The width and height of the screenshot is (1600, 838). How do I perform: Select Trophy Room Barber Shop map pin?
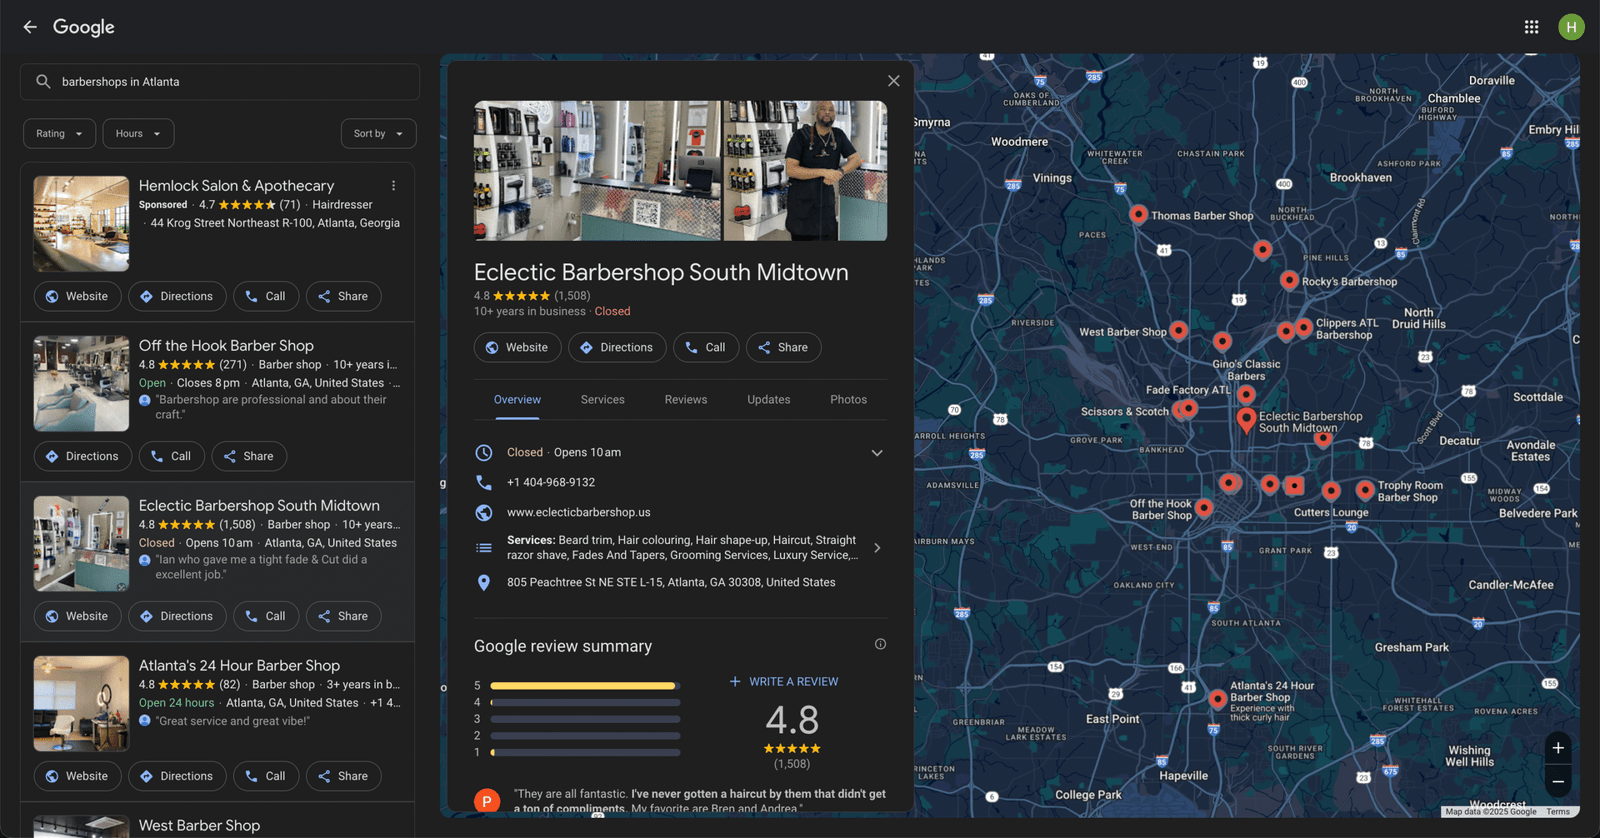click(1364, 489)
